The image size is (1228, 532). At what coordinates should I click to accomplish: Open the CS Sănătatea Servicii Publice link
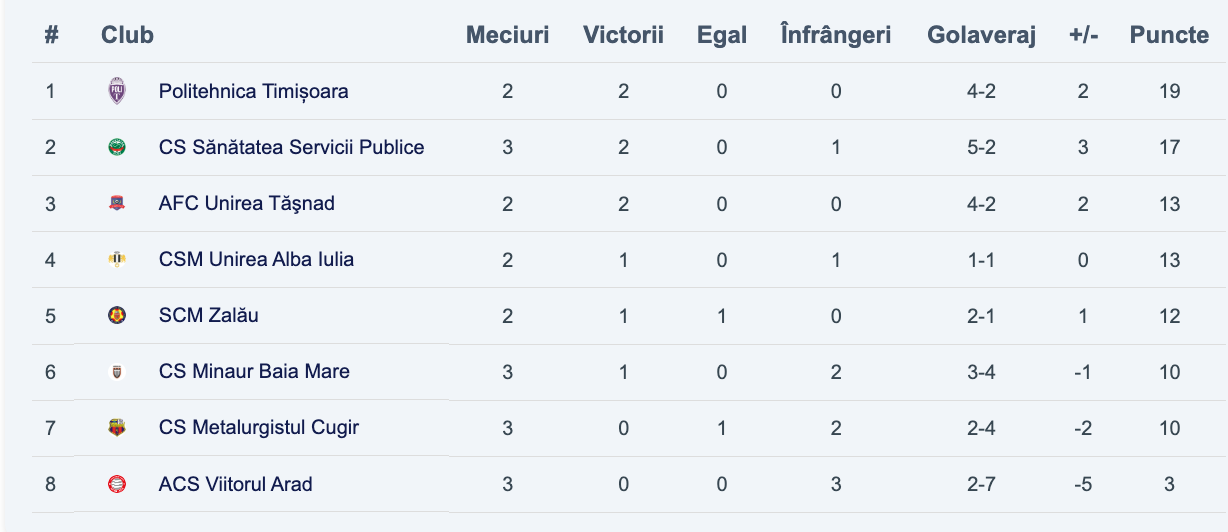point(291,147)
